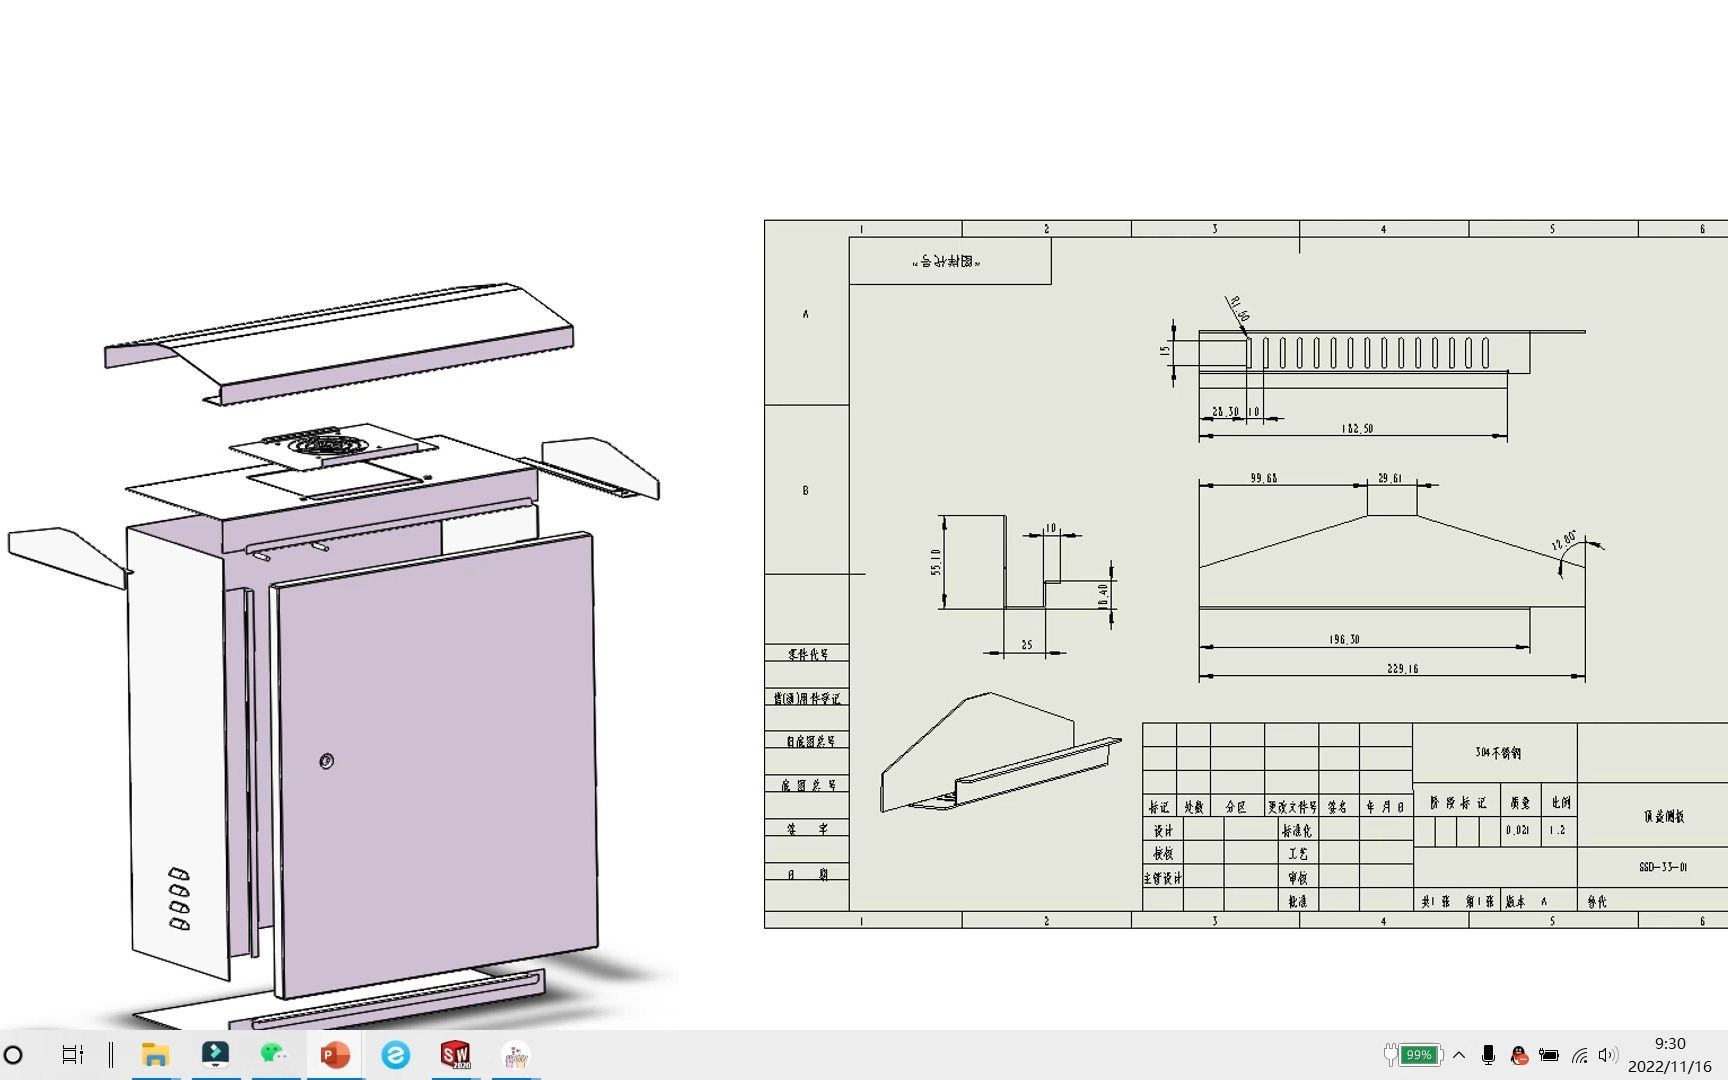Open the pink app pinned last on the taskbar

coord(514,1055)
